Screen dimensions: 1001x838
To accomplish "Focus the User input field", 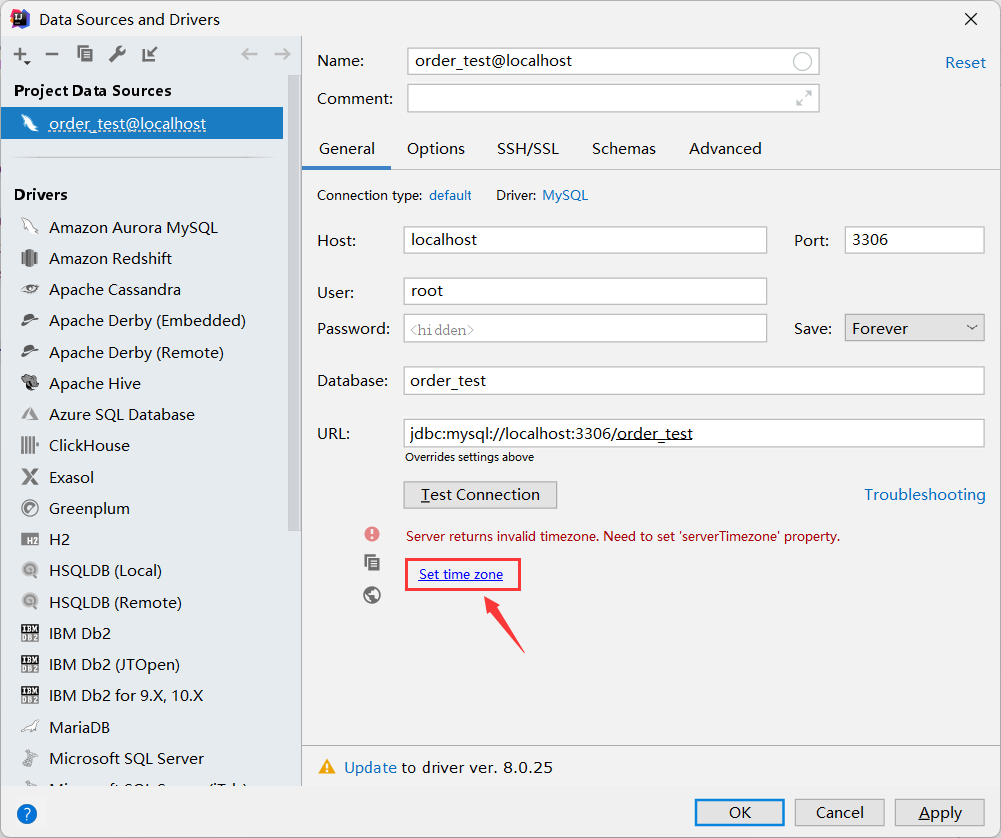I will click(x=585, y=291).
